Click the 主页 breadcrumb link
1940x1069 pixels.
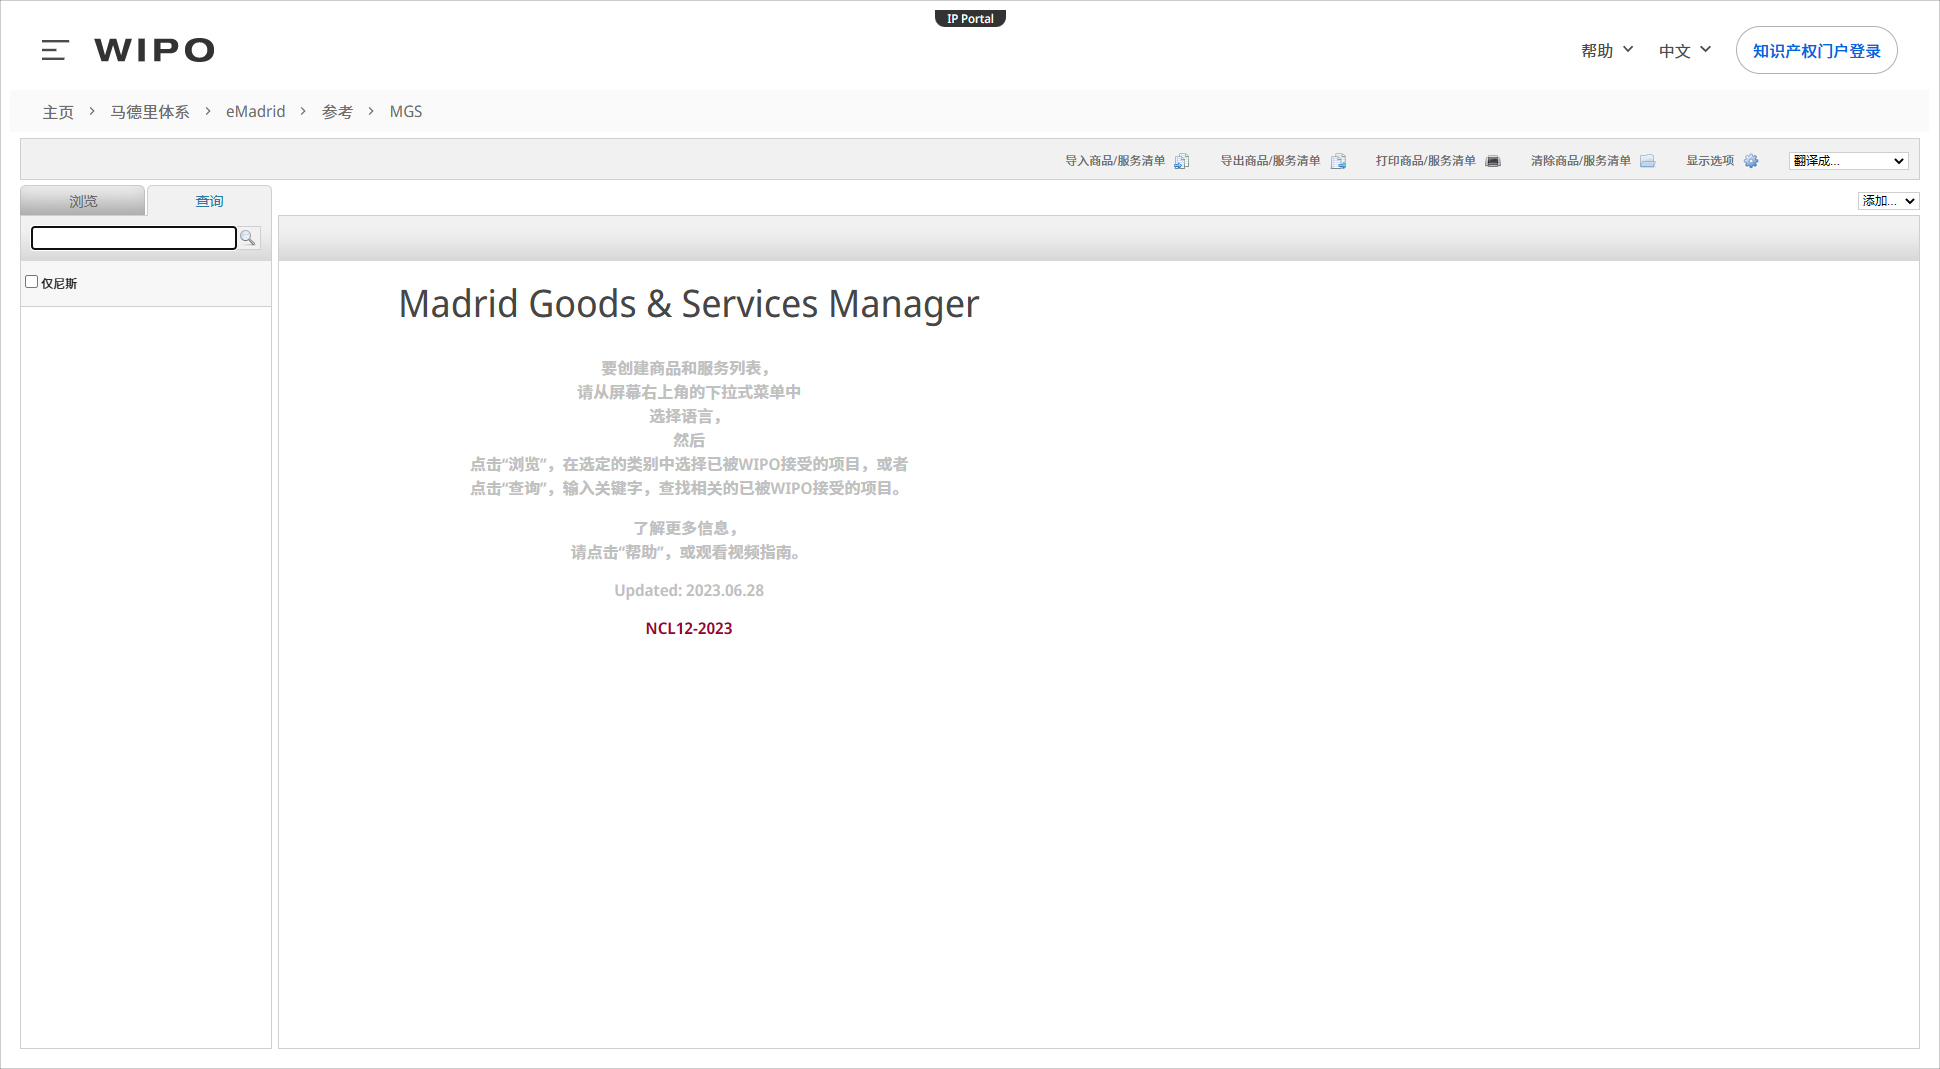58,112
